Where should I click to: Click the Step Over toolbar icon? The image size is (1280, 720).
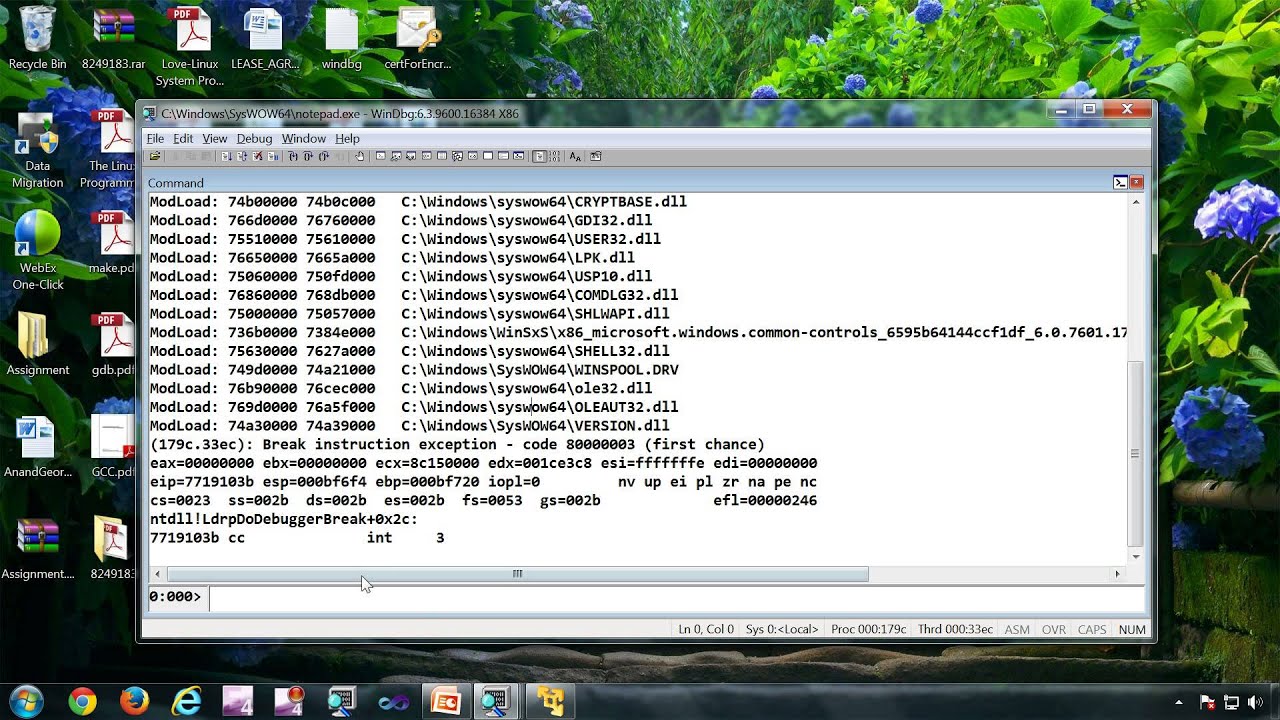pyautogui.click(x=308, y=156)
